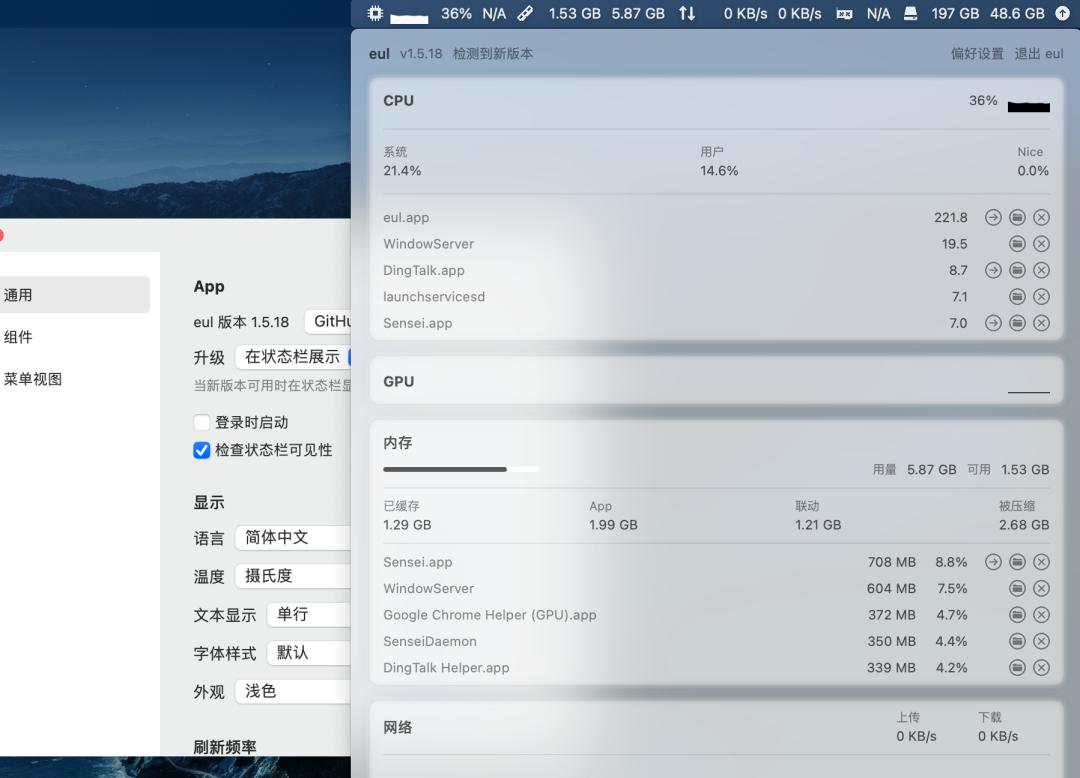Screen dimensions: 1080x778
Task: Disable 检查状态栏可见性 option
Action: (201, 450)
